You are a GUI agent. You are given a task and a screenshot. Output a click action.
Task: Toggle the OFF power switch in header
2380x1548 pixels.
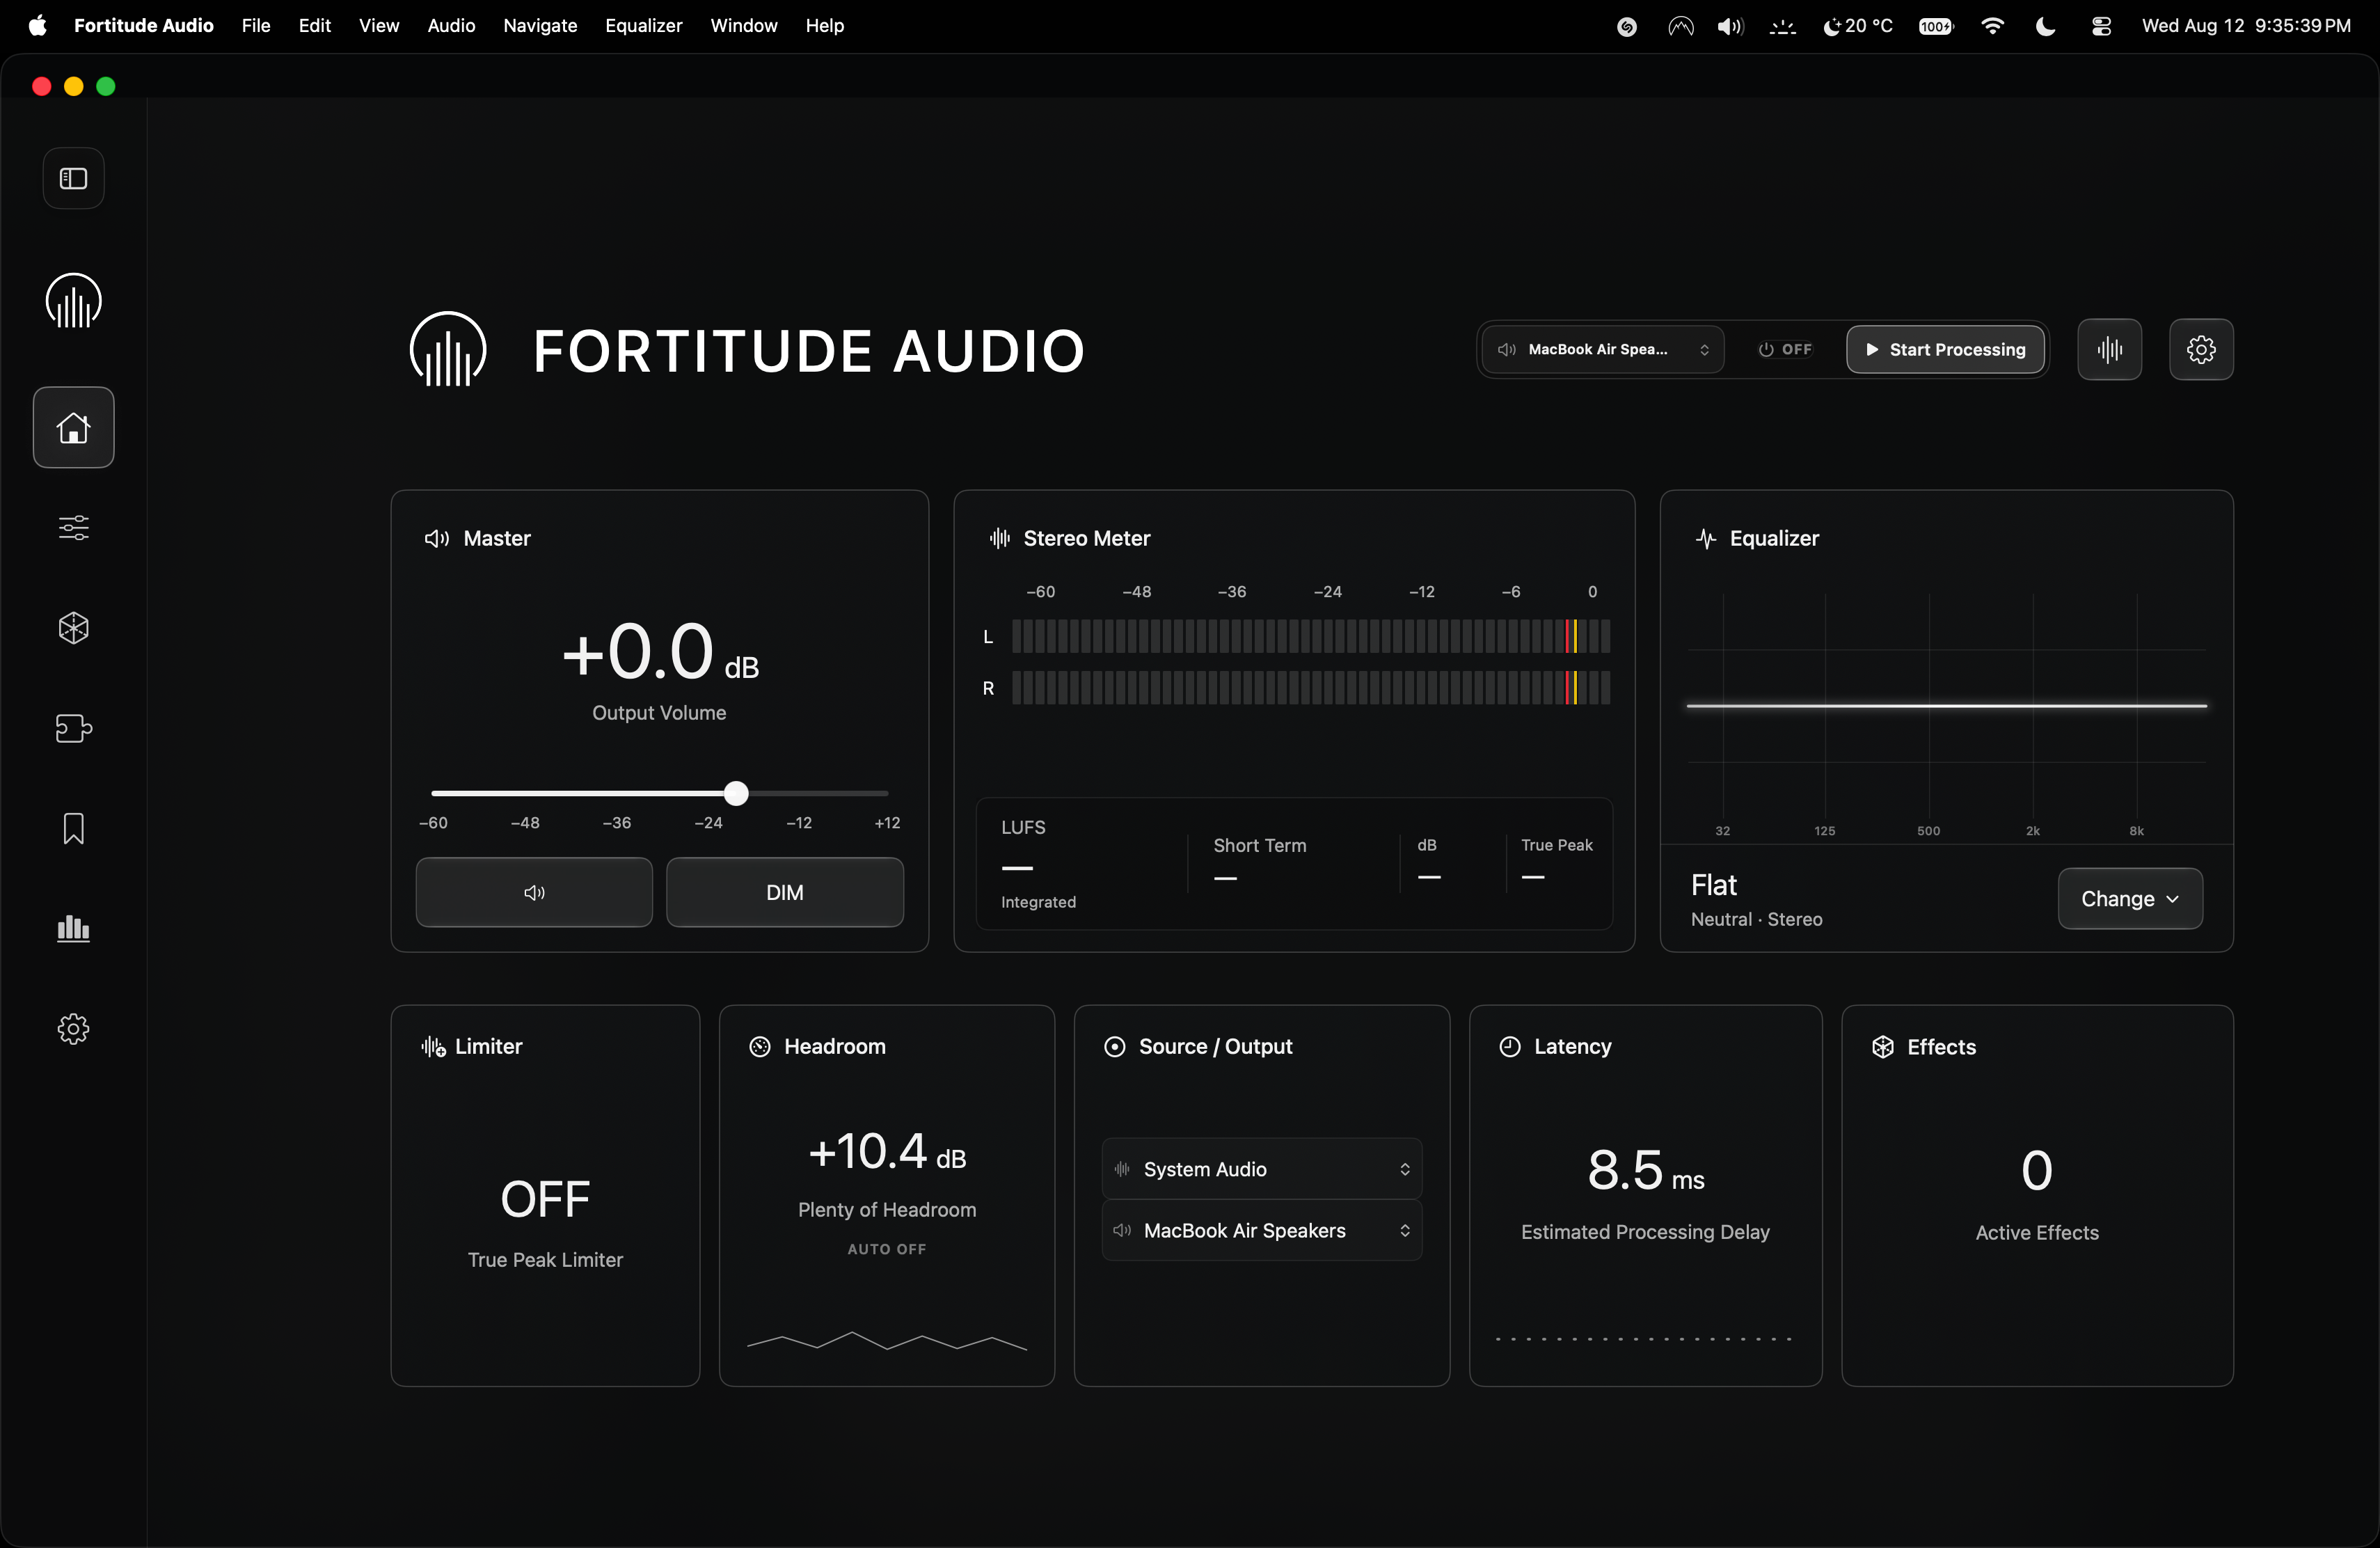pyautogui.click(x=1785, y=349)
